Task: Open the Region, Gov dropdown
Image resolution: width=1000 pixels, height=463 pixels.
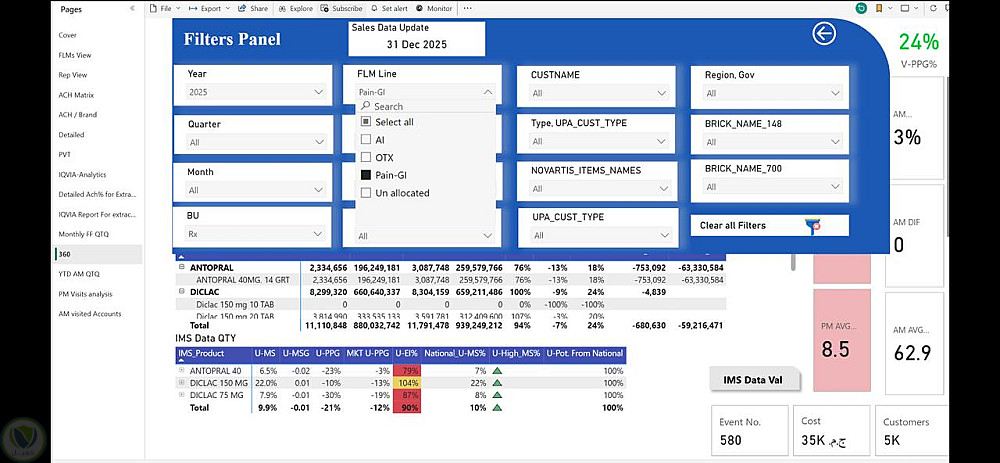Action: coord(772,93)
